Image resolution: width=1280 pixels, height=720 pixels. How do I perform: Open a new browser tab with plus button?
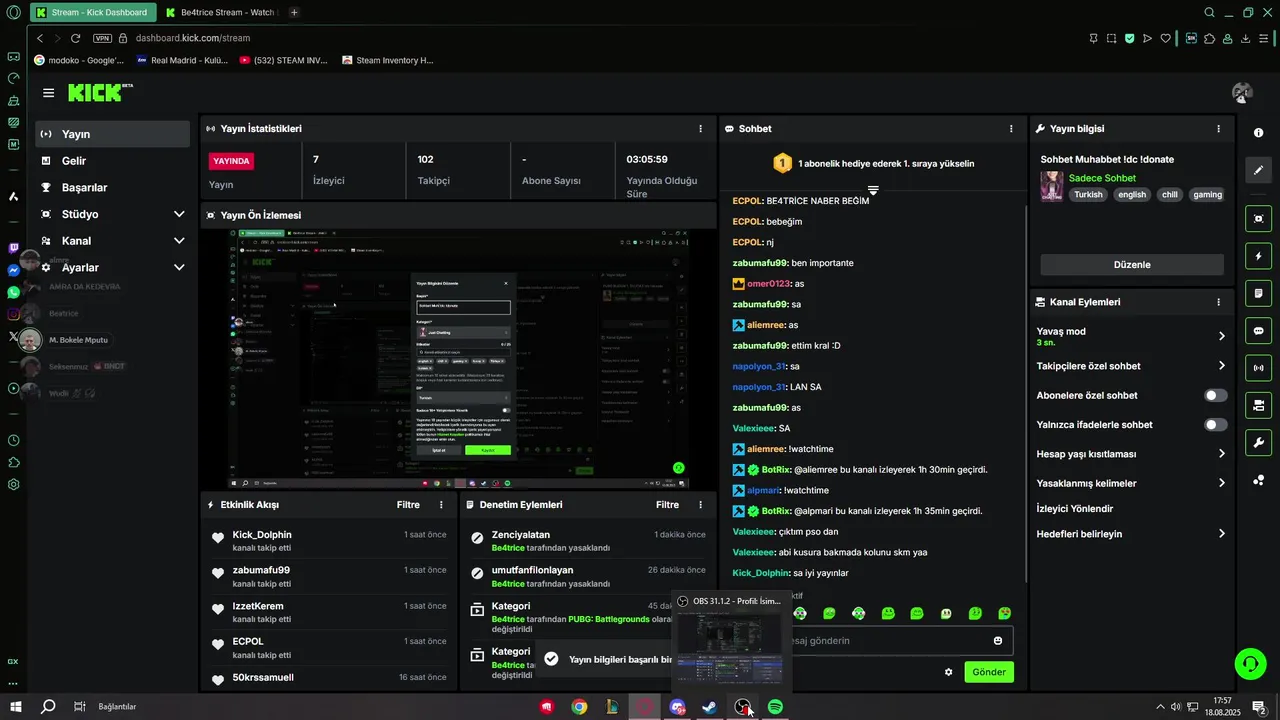coord(293,13)
